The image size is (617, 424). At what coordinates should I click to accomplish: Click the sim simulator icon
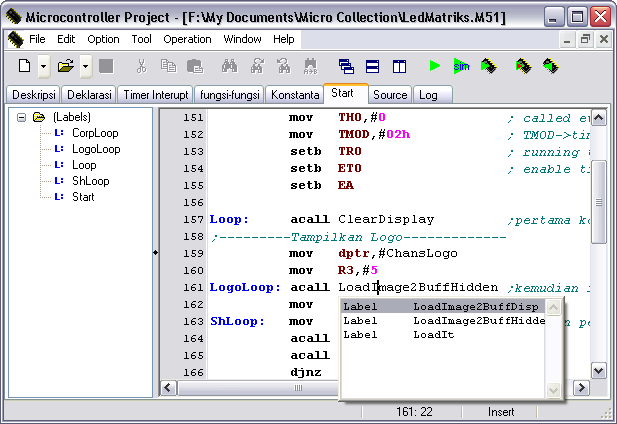[x=461, y=66]
